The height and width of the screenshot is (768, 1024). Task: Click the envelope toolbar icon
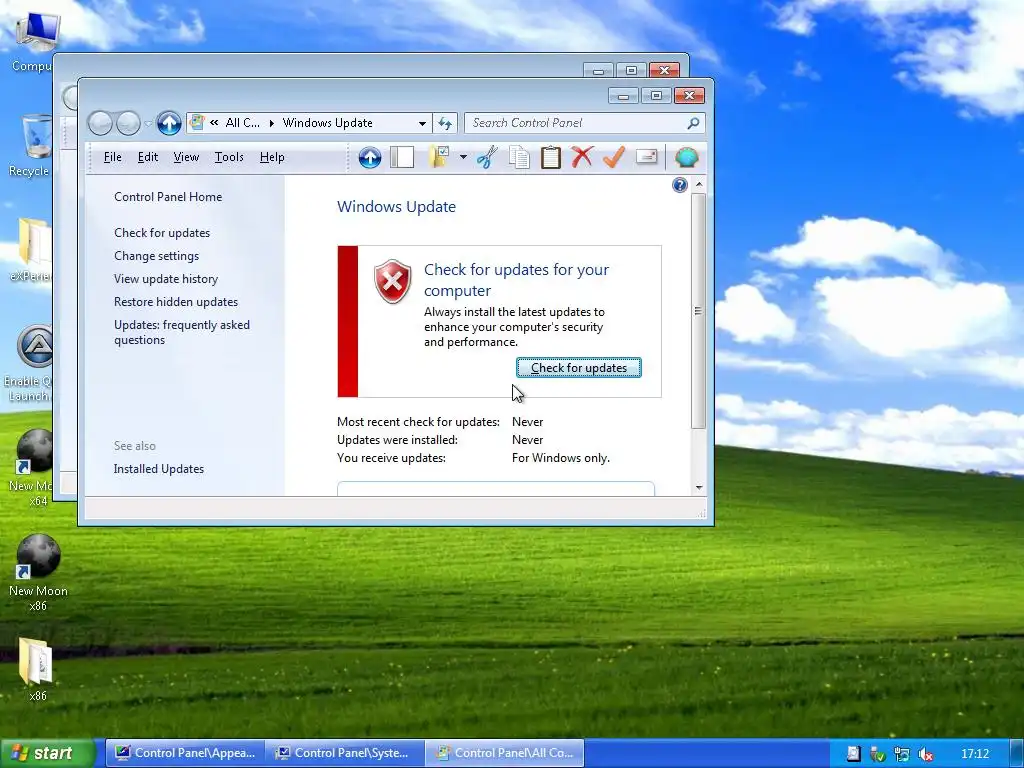point(646,157)
